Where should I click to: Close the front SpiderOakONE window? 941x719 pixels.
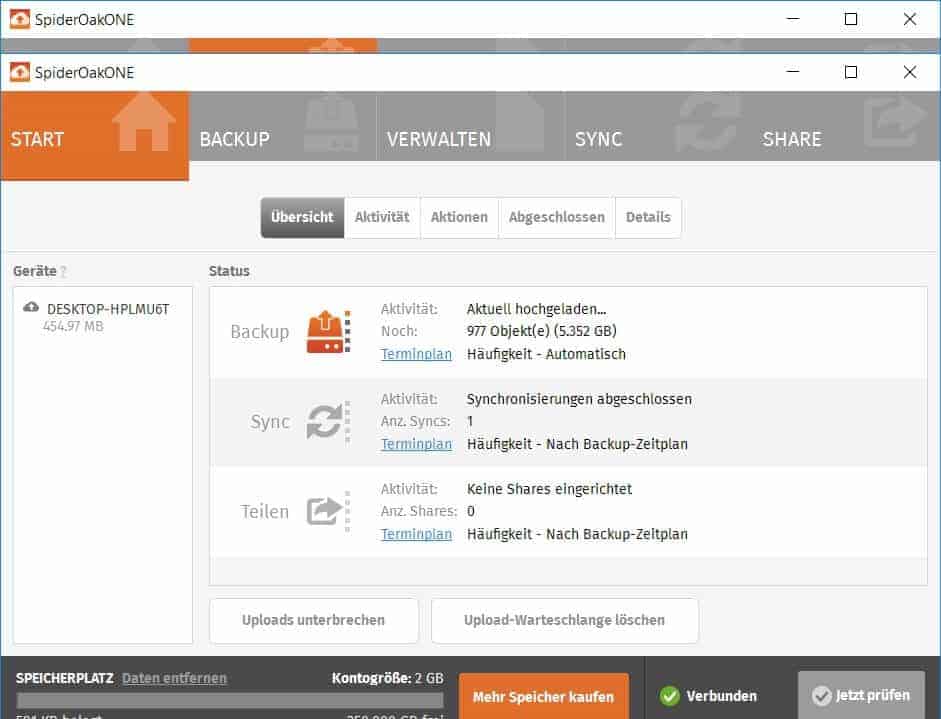pyautogui.click(x=910, y=72)
